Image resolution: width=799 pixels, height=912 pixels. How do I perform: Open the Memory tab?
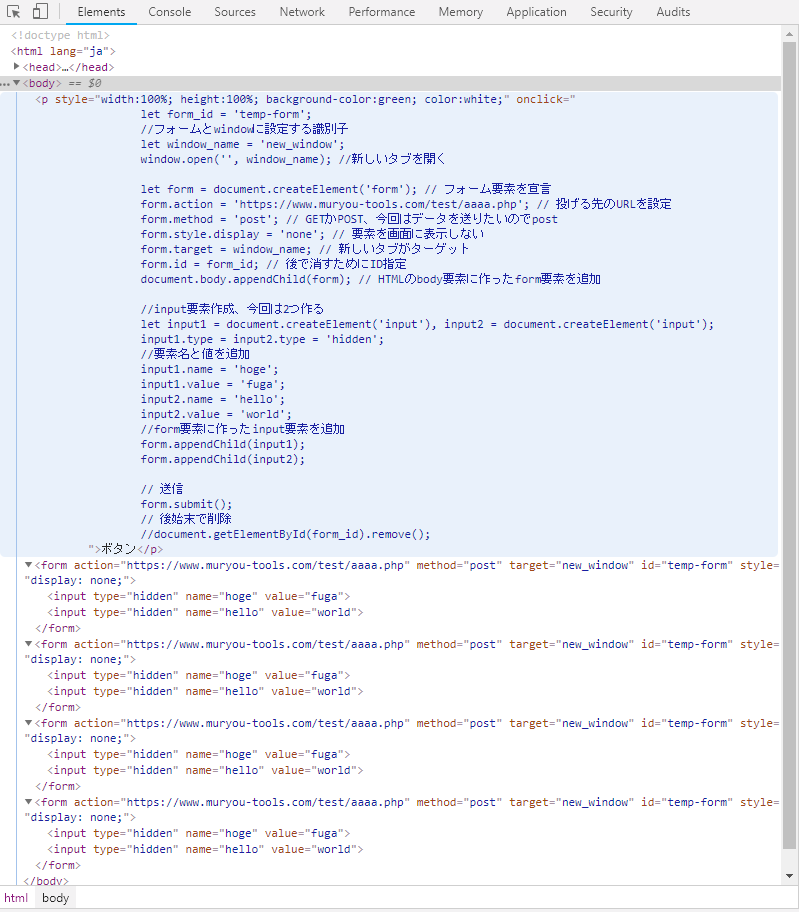click(x=461, y=12)
